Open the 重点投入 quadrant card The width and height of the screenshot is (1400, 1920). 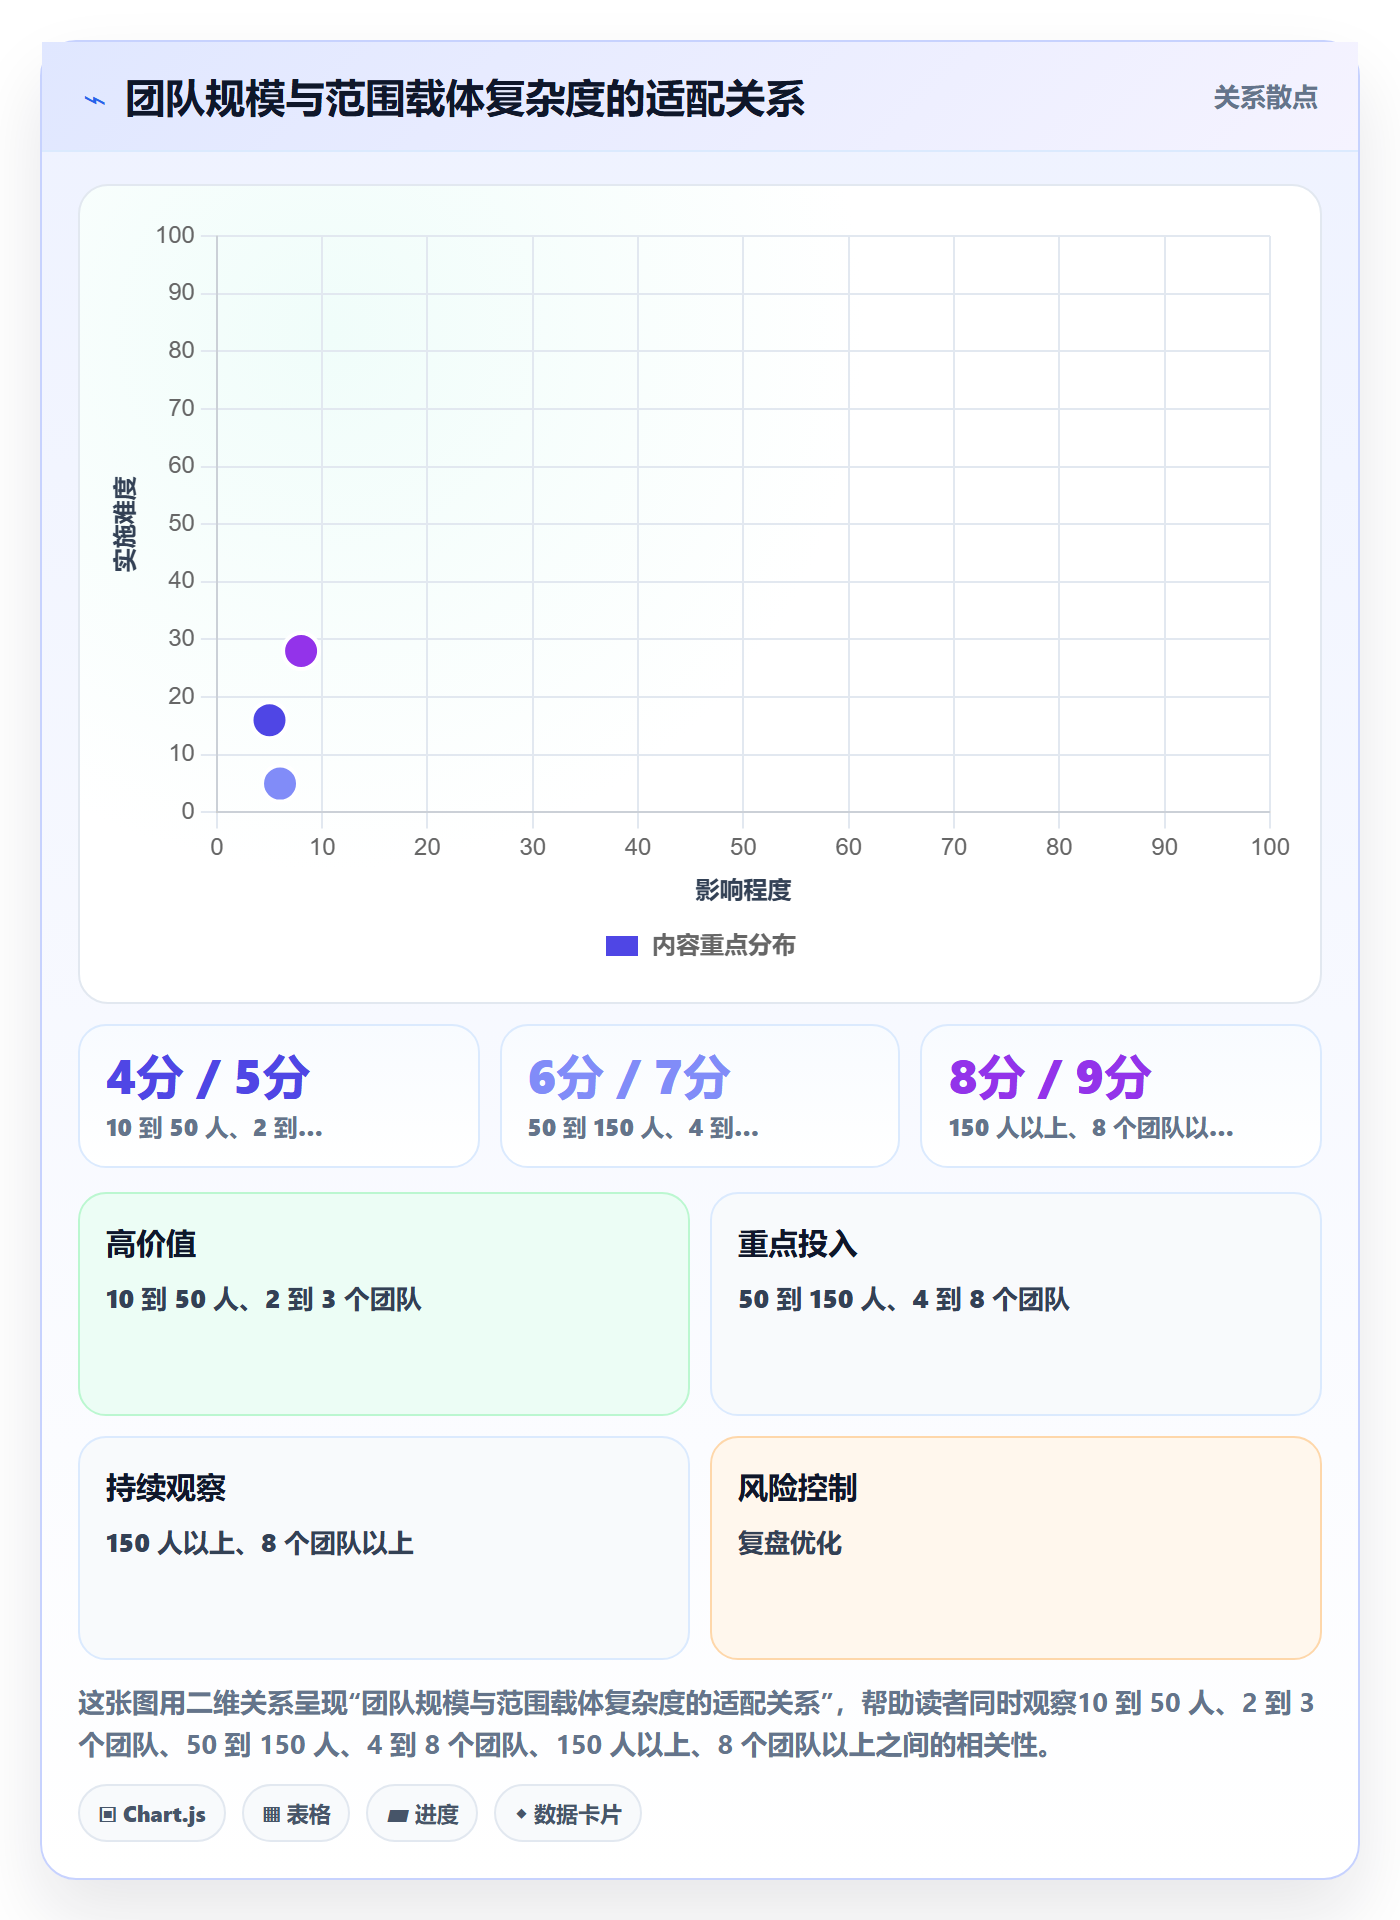click(1016, 1304)
